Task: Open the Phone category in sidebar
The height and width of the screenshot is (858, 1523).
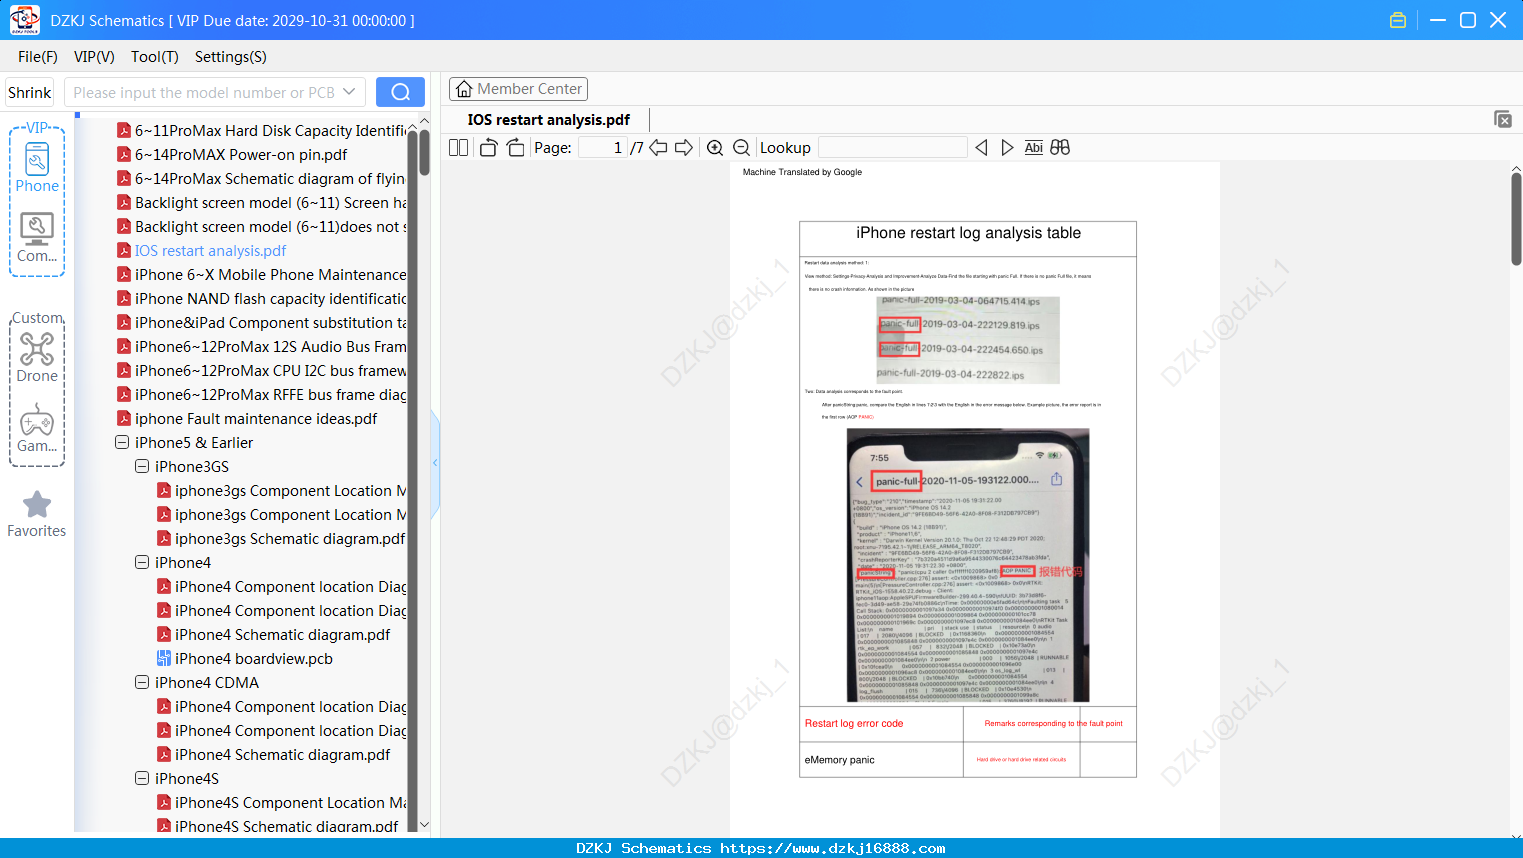Action: [x=37, y=167]
